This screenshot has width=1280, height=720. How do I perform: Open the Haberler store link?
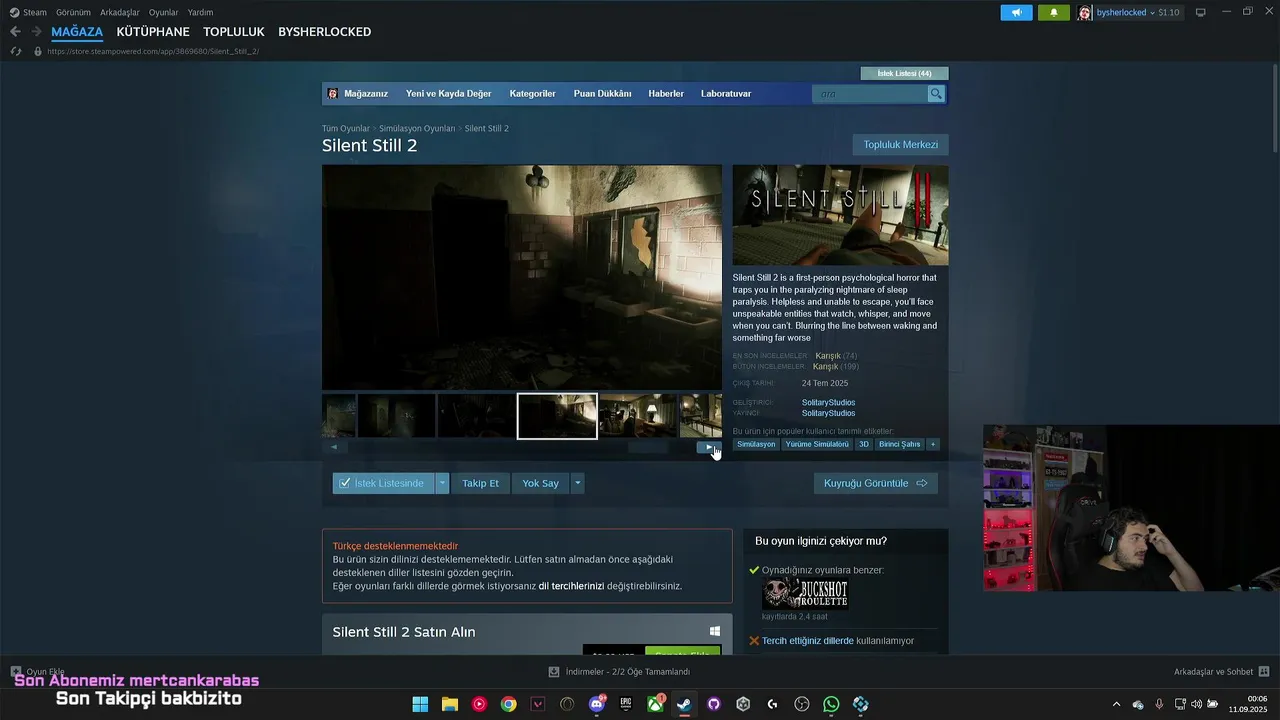coord(666,93)
